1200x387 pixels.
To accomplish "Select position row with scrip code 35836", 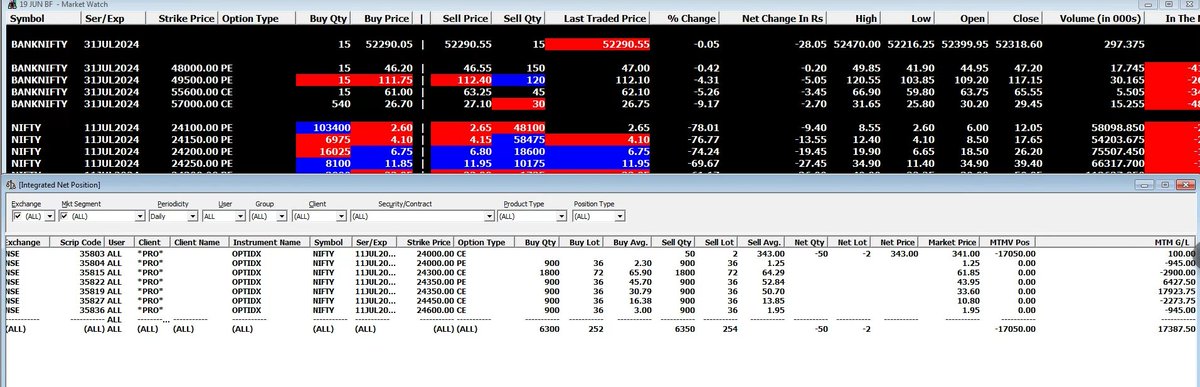I will [600, 310].
